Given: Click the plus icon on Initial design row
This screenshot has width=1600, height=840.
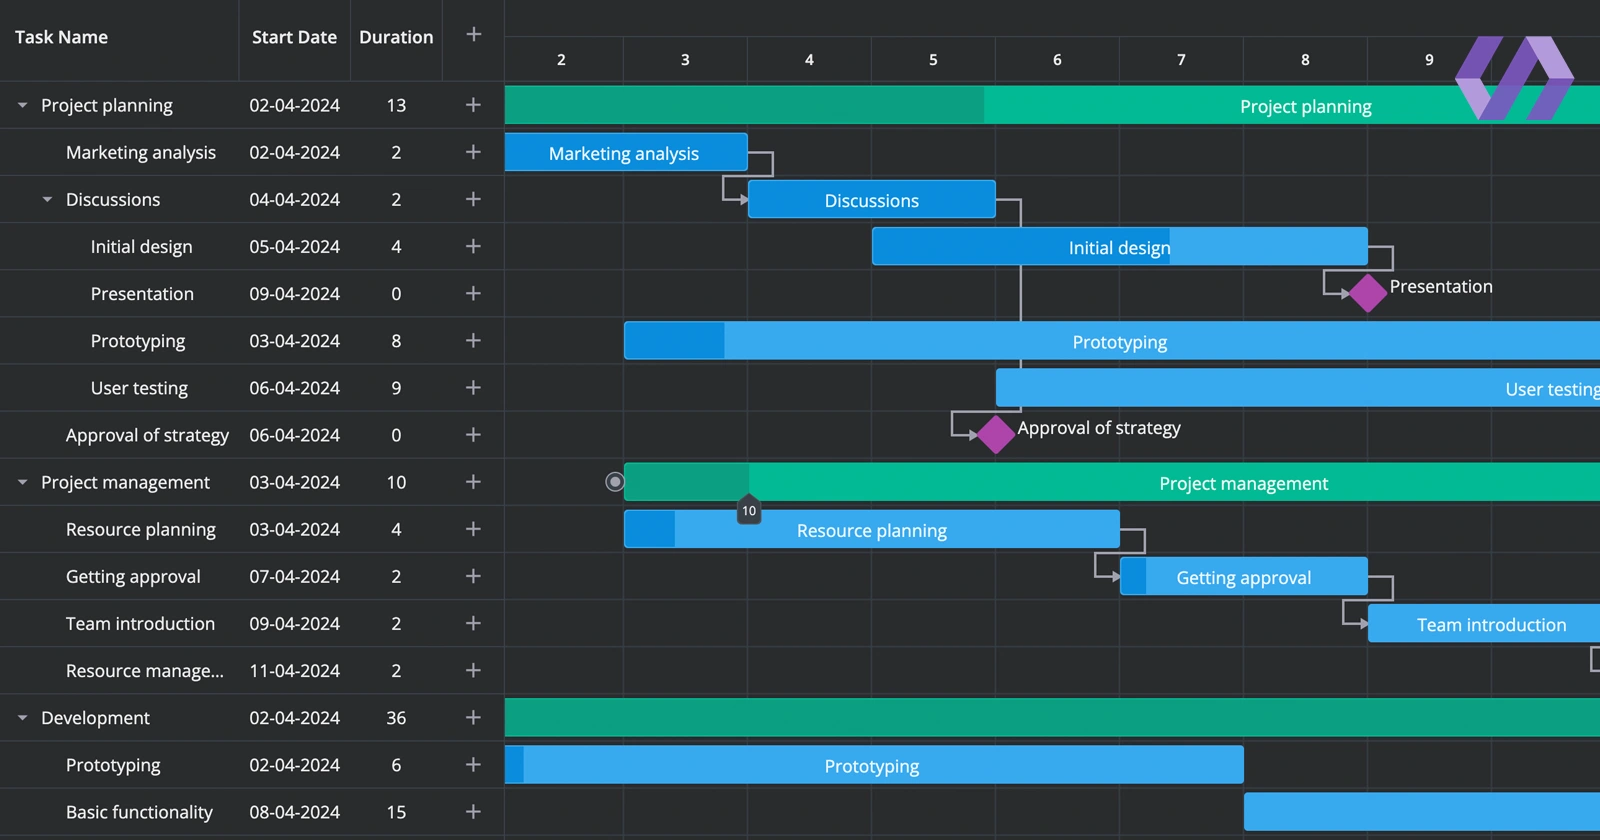Looking at the screenshot, I should [474, 246].
